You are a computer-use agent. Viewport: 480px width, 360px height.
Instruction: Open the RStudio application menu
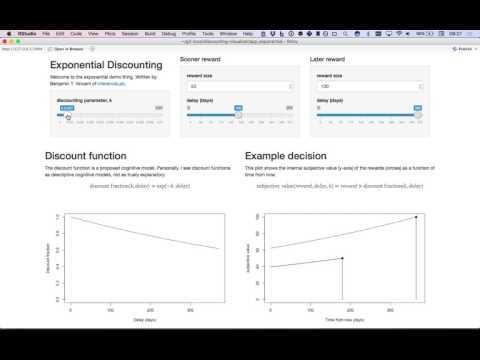click(27, 34)
